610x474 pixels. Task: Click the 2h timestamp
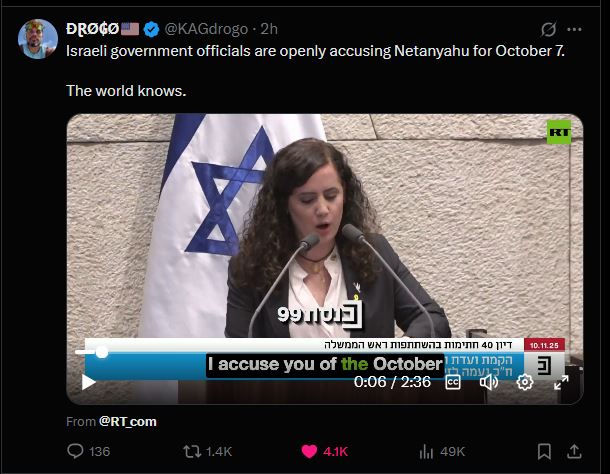(269, 29)
